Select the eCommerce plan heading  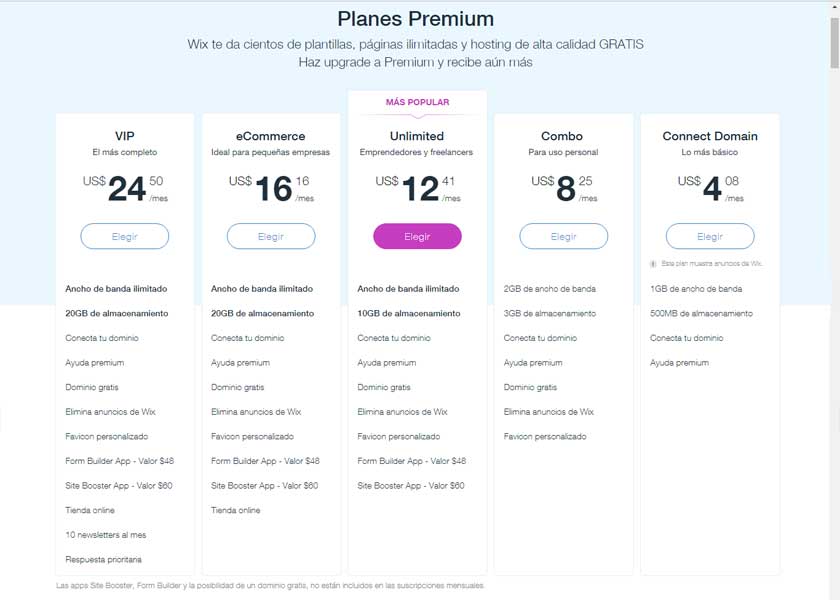click(271, 136)
